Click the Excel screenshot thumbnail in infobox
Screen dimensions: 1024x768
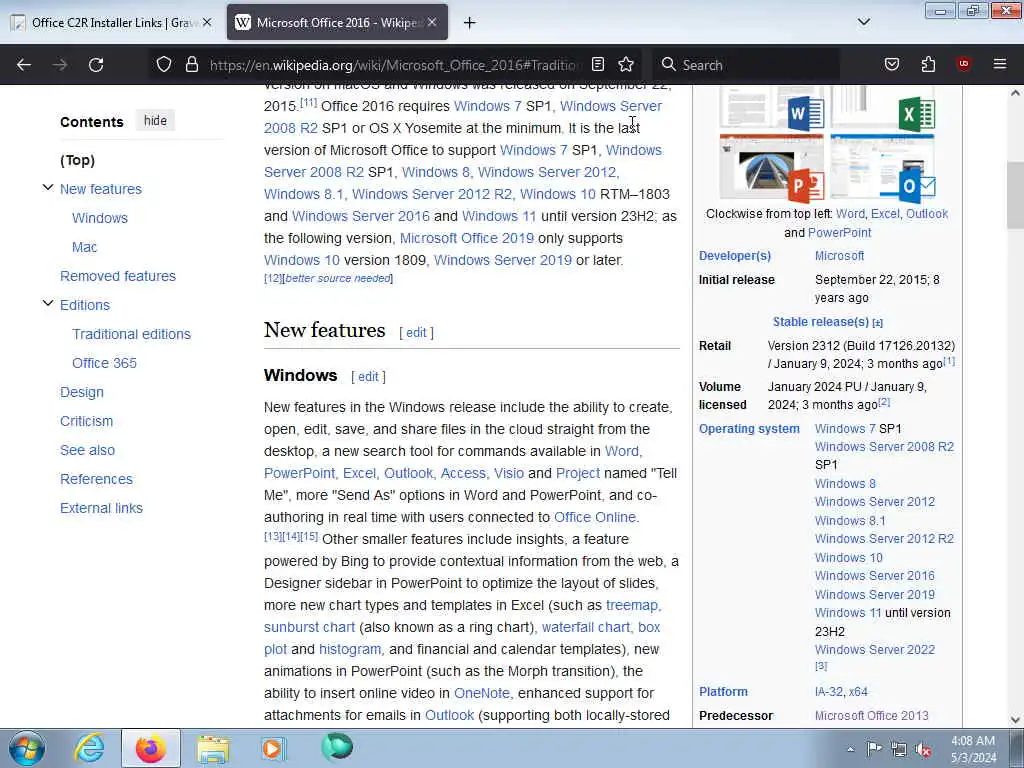882,109
